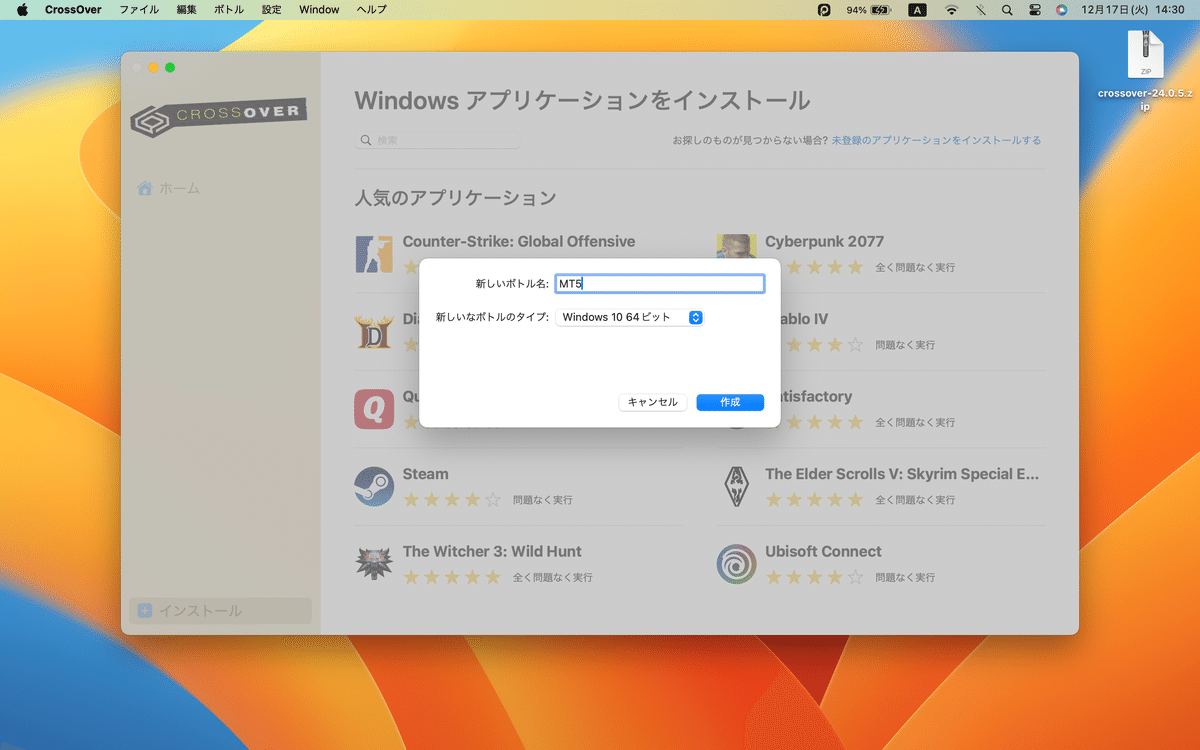Click the Ubisoft Connect star rating
Screen dimensions: 1200x750
click(x=813, y=577)
